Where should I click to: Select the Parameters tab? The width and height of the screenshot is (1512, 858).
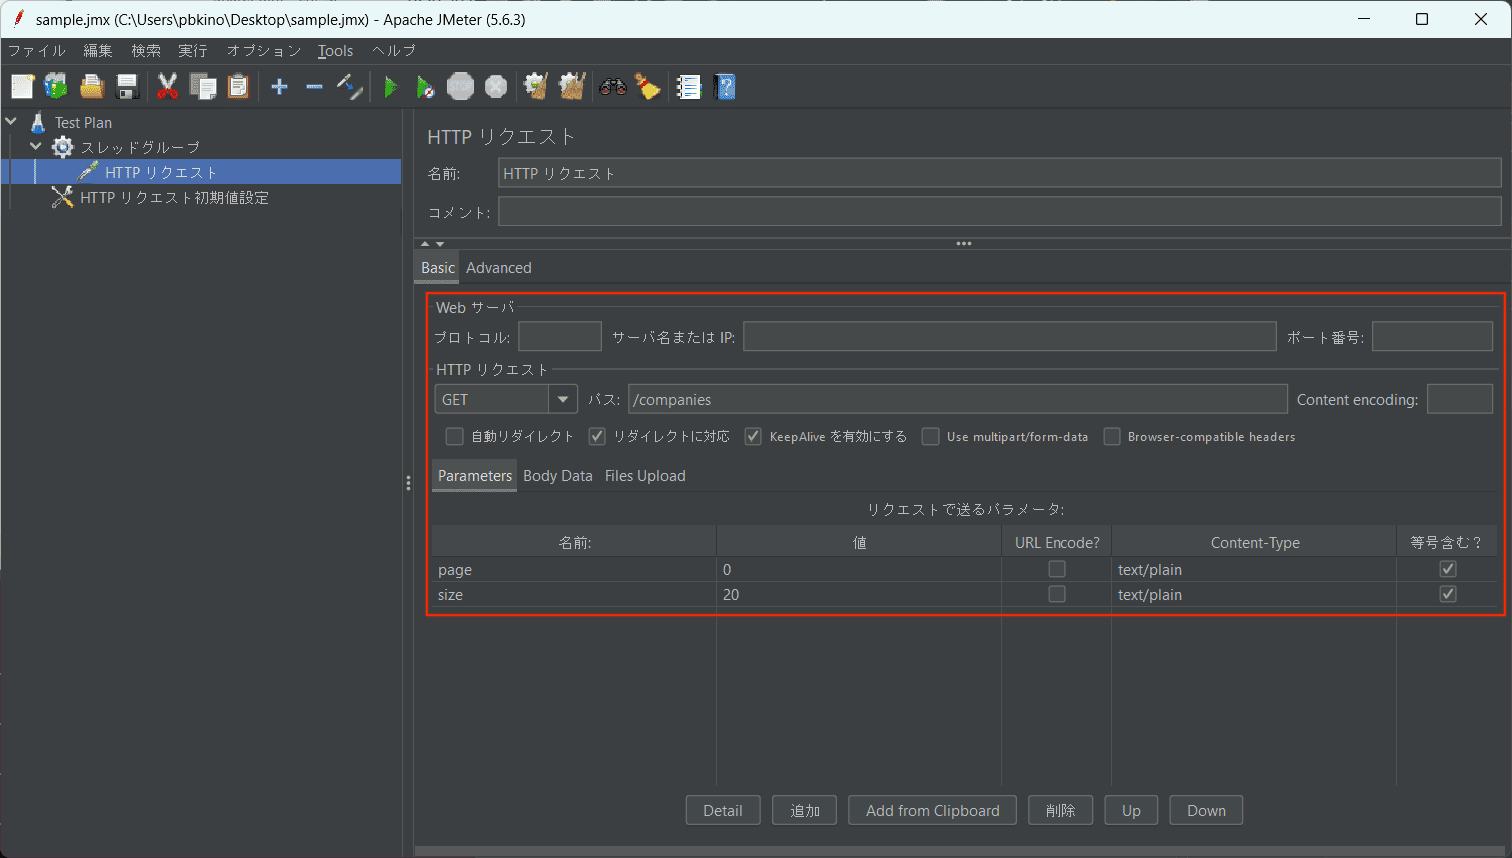pyautogui.click(x=475, y=476)
